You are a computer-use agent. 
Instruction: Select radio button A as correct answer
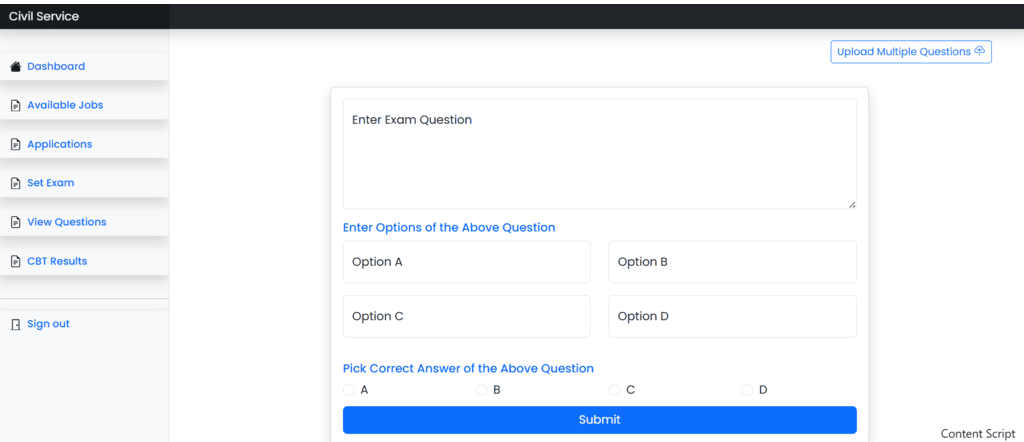pyautogui.click(x=348, y=390)
